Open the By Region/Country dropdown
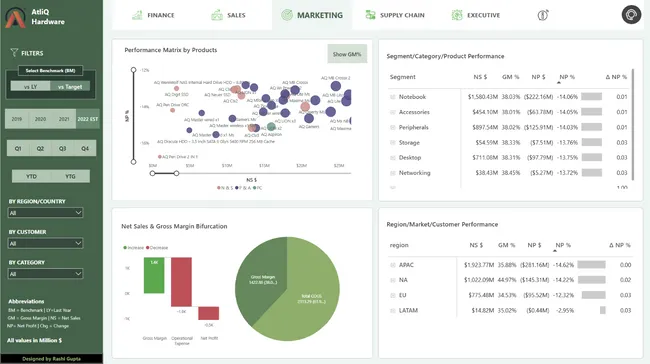The width and height of the screenshot is (650, 364). [x=45, y=213]
